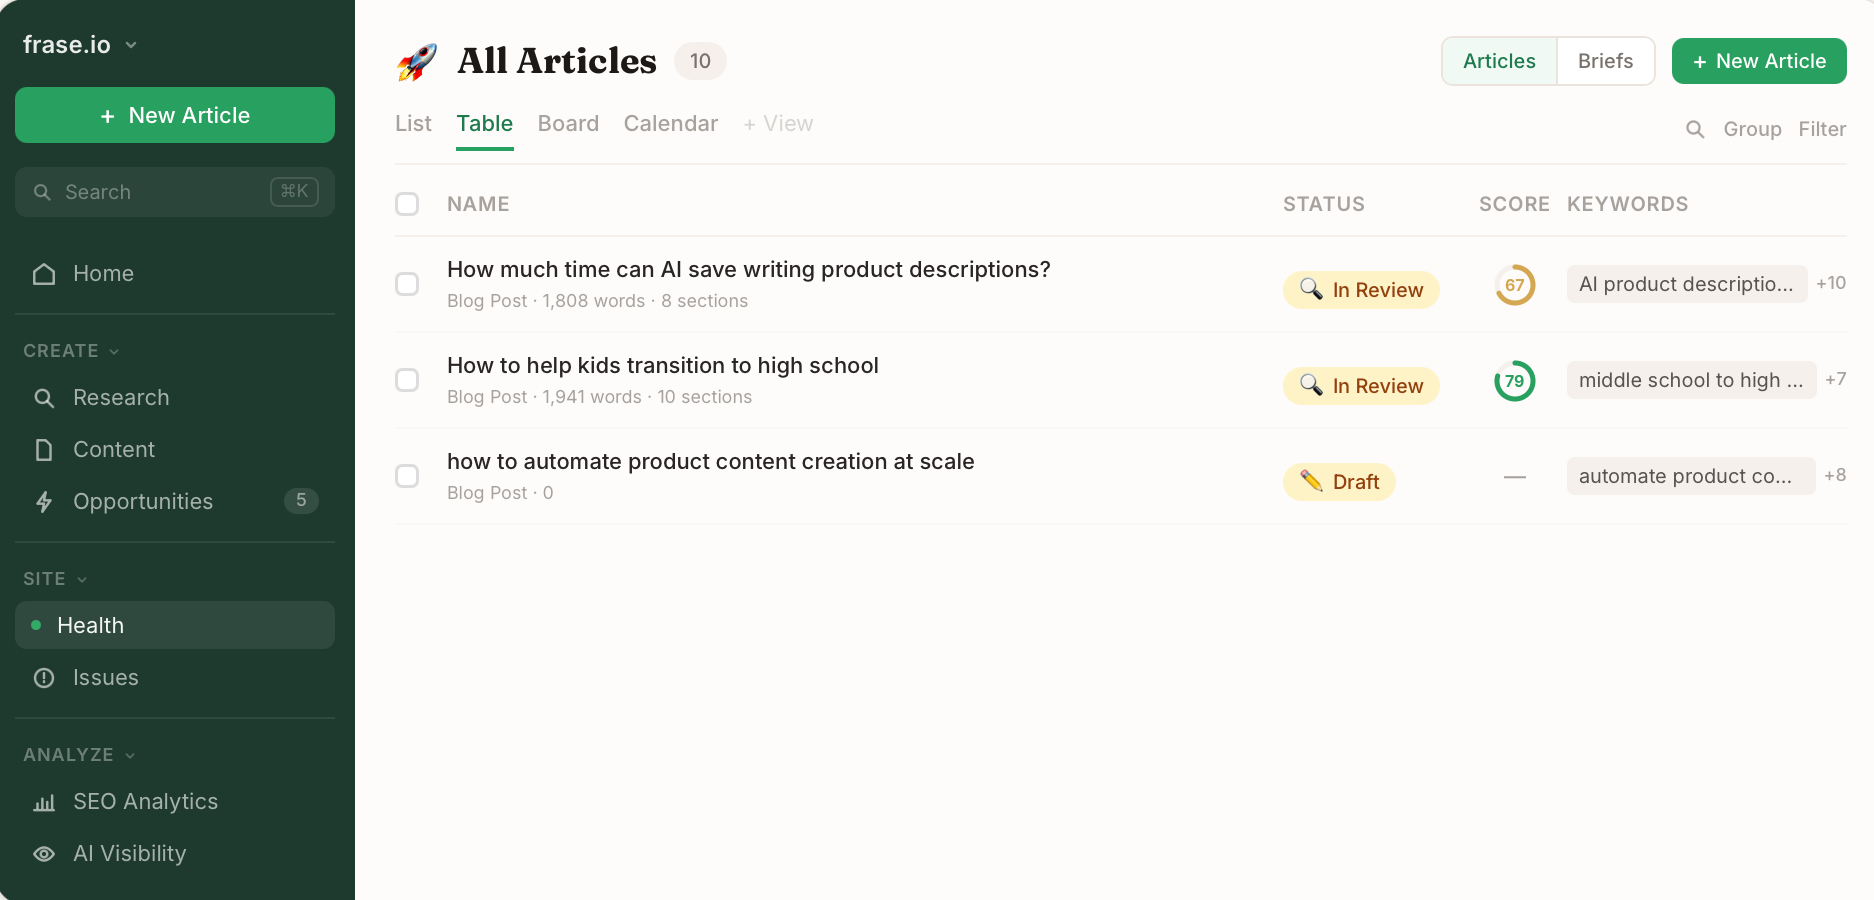Select the checkbox for the high school article
Screen dimensions: 1874x900
click(407, 380)
